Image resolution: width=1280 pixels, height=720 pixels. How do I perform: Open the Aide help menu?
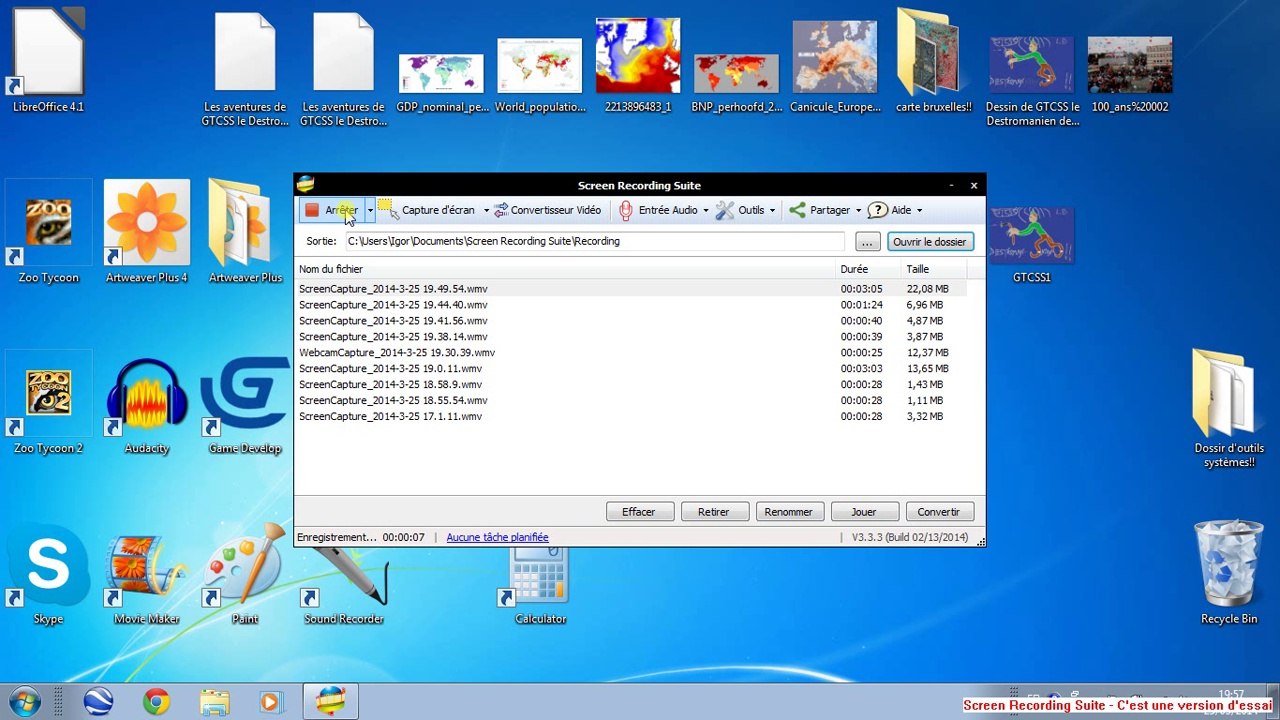[x=889, y=210]
